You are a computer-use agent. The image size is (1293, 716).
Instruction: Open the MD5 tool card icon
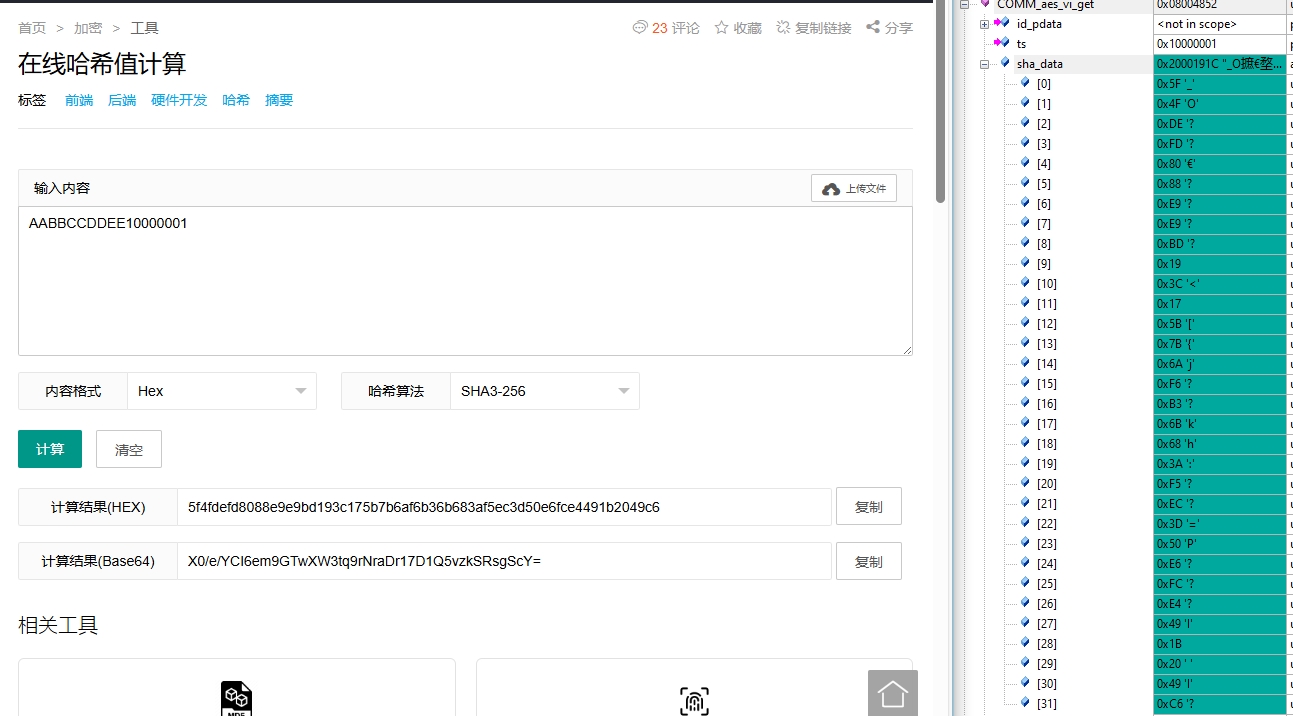236,698
